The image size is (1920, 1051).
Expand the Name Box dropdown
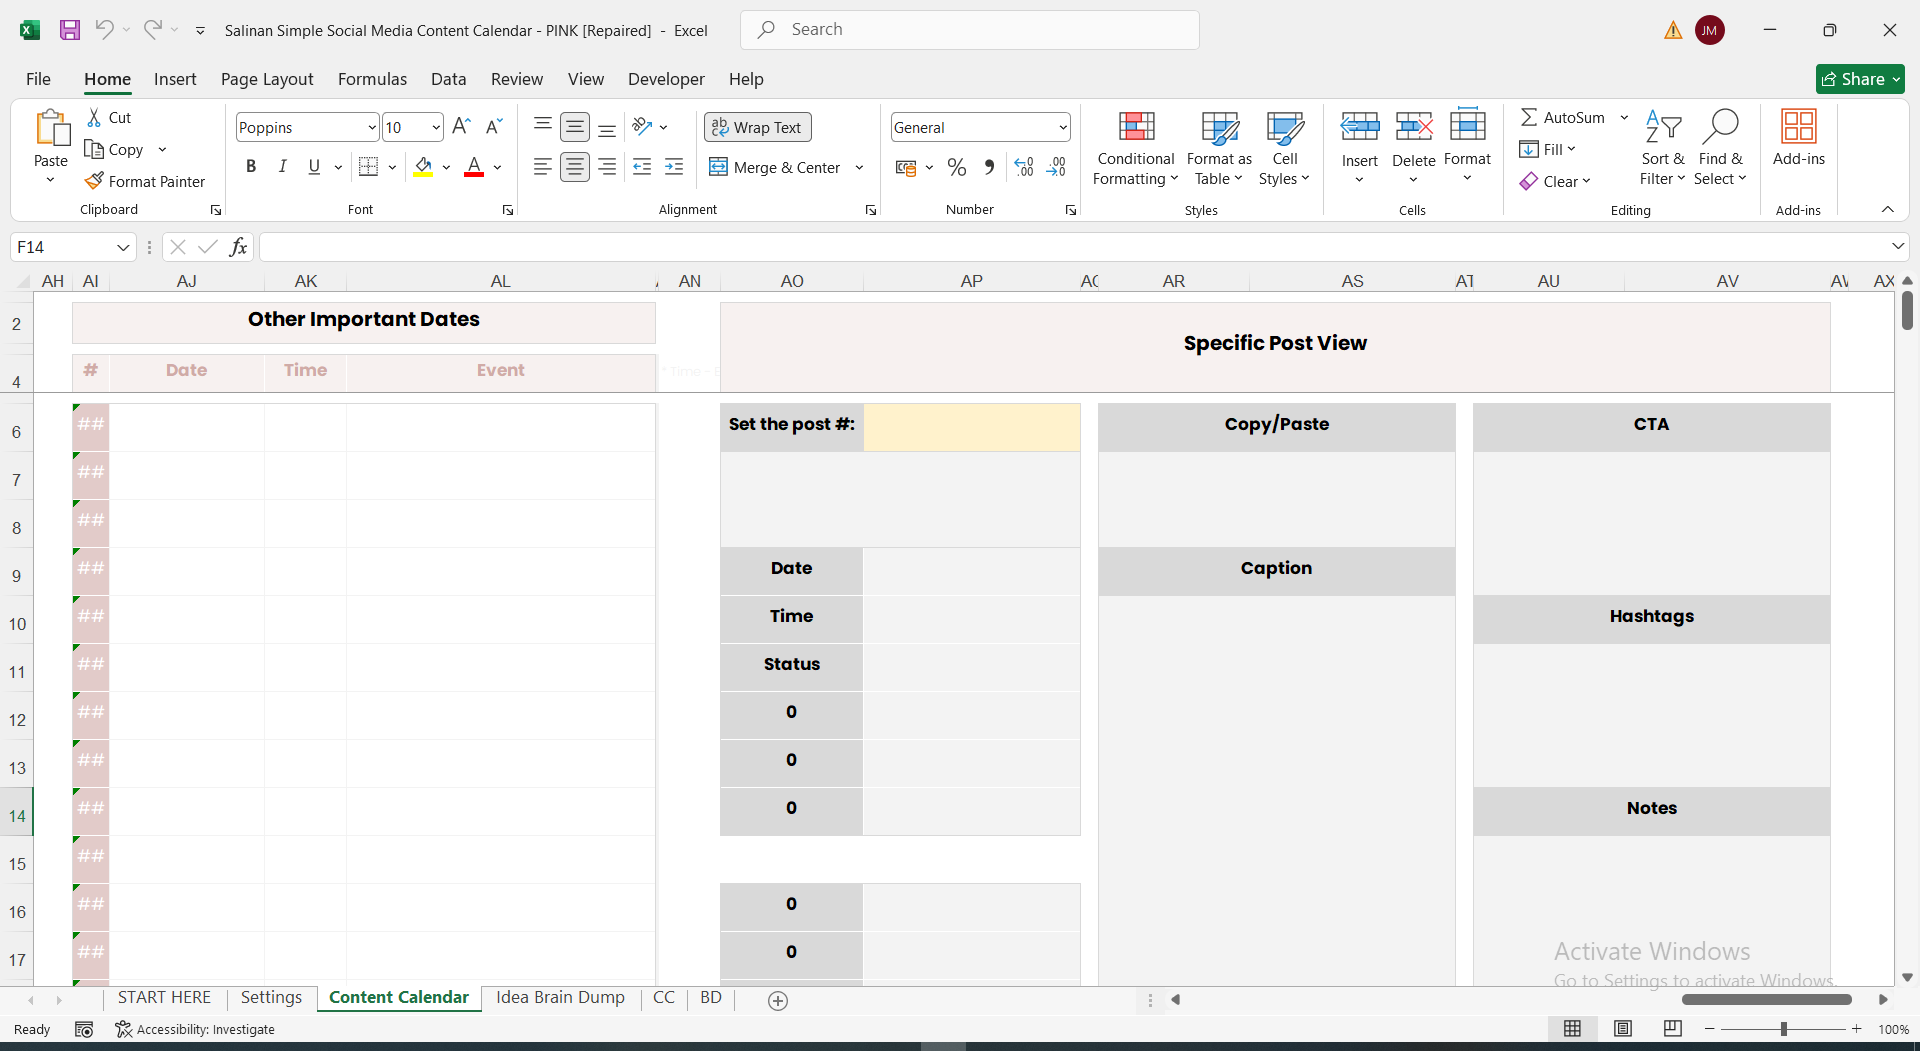point(123,247)
